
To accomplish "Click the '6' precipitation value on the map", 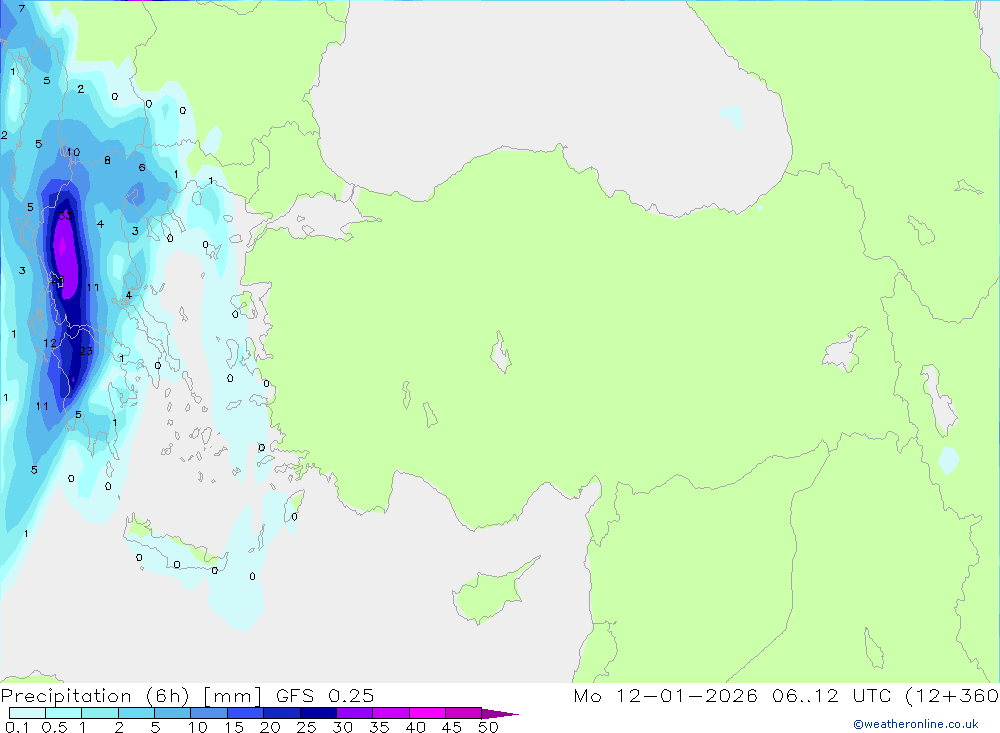I will tap(142, 168).
